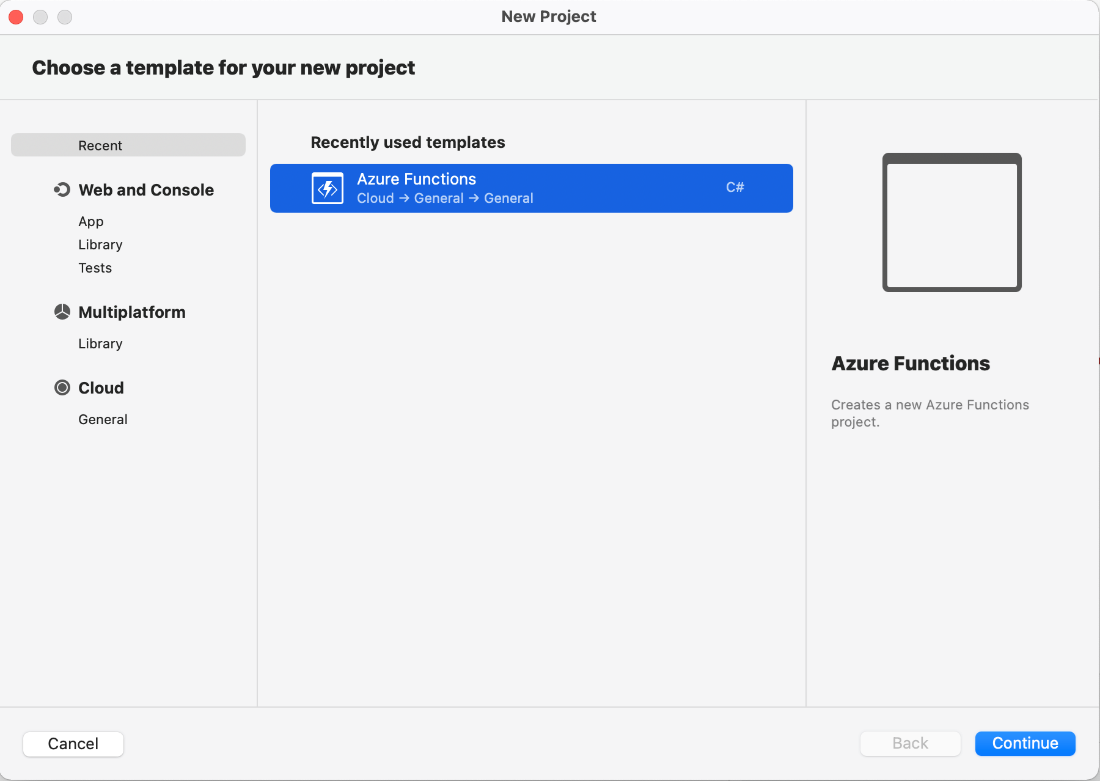Select Tests under Web and Console
This screenshot has height=781, width=1100.
(x=95, y=267)
